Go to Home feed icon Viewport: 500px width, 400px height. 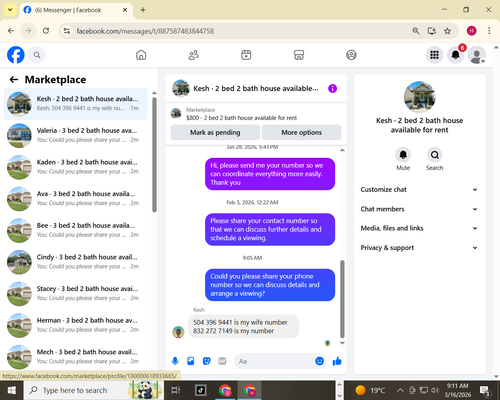tap(141, 55)
